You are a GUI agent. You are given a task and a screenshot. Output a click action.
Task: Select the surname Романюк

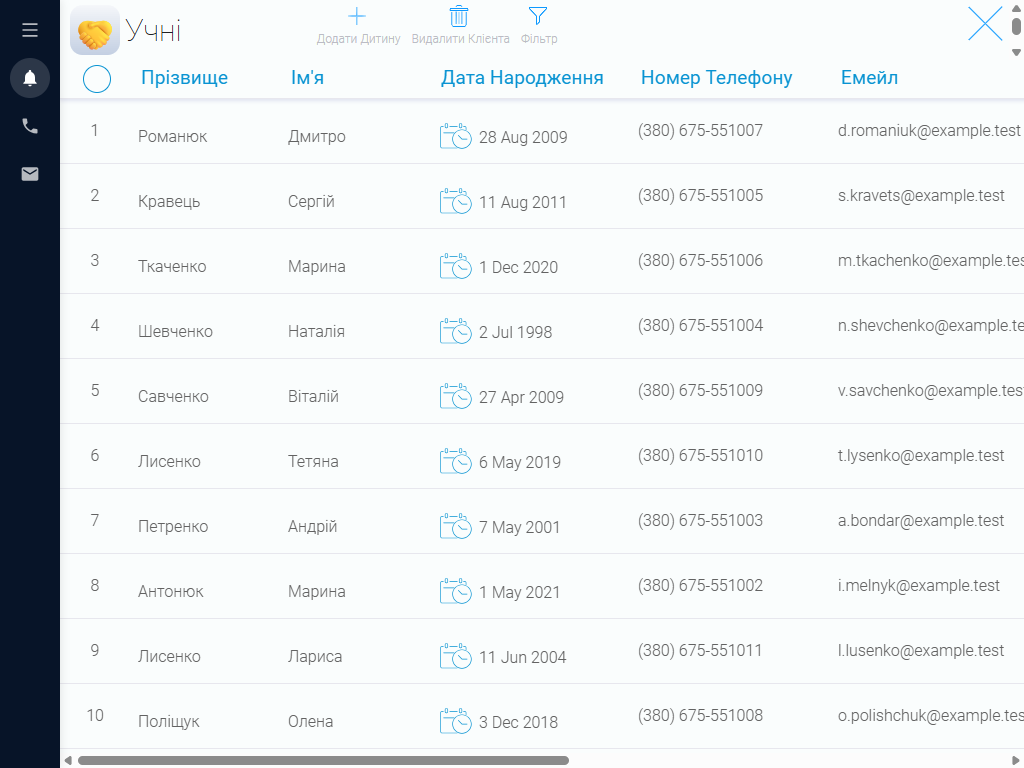click(x=172, y=136)
